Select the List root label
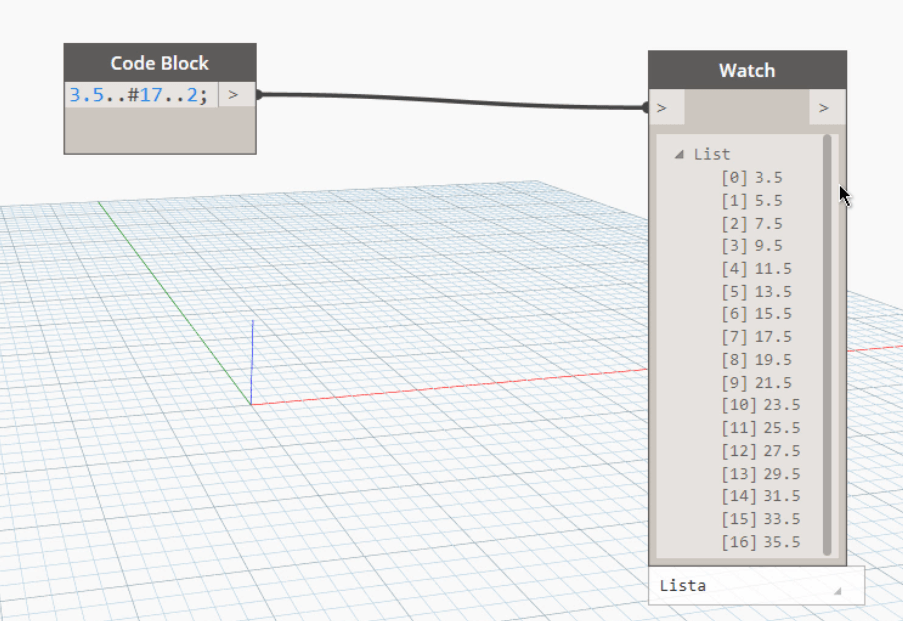Image resolution: width=903 pixels, height=621 pixels. 712,154
